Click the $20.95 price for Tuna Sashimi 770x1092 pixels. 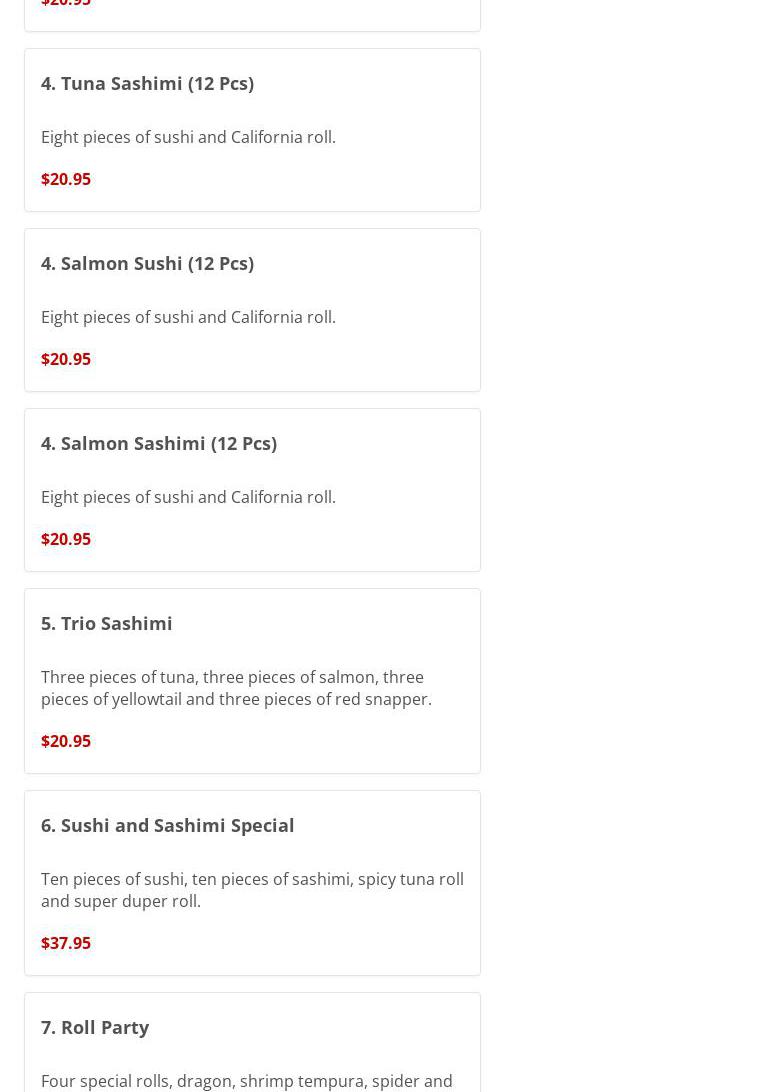coord(66,179)
